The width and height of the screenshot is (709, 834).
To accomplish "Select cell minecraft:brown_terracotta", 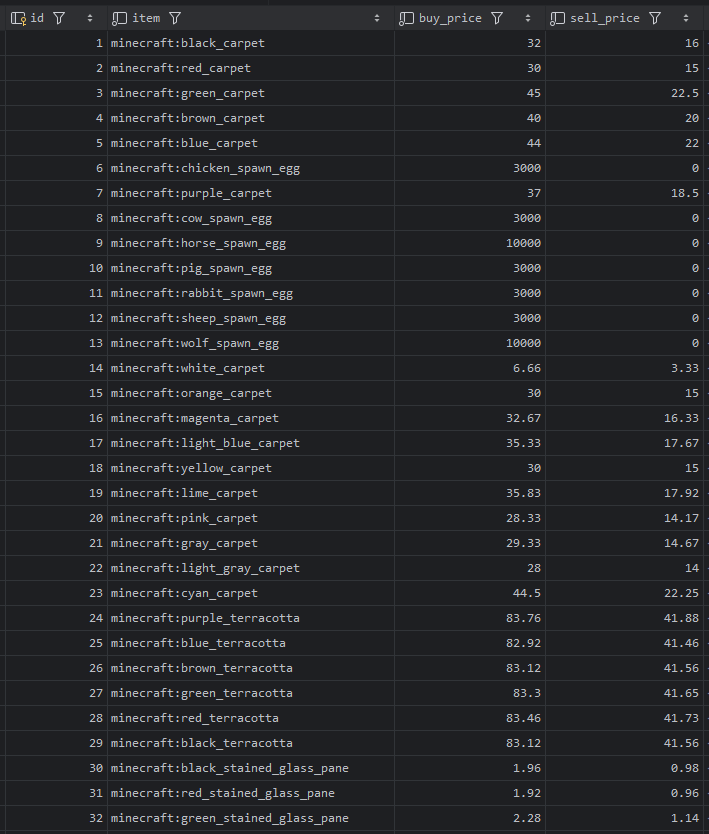I will tap(251, 668).
